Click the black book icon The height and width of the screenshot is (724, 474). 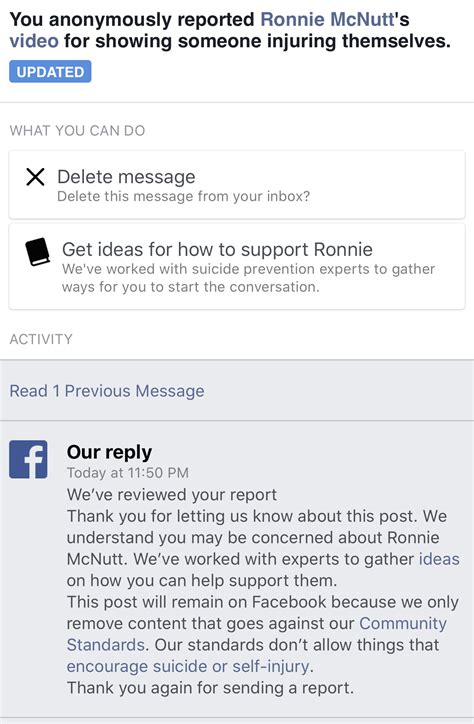37,252
